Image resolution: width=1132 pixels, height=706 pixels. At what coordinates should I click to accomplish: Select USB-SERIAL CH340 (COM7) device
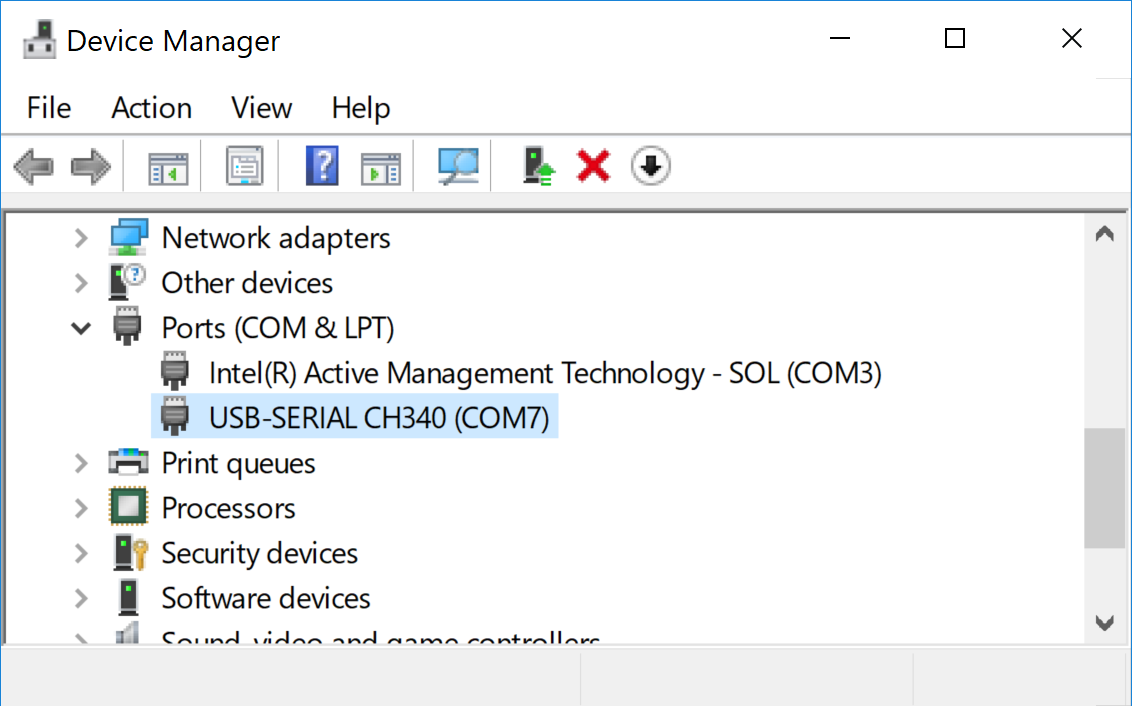point(379,418)
